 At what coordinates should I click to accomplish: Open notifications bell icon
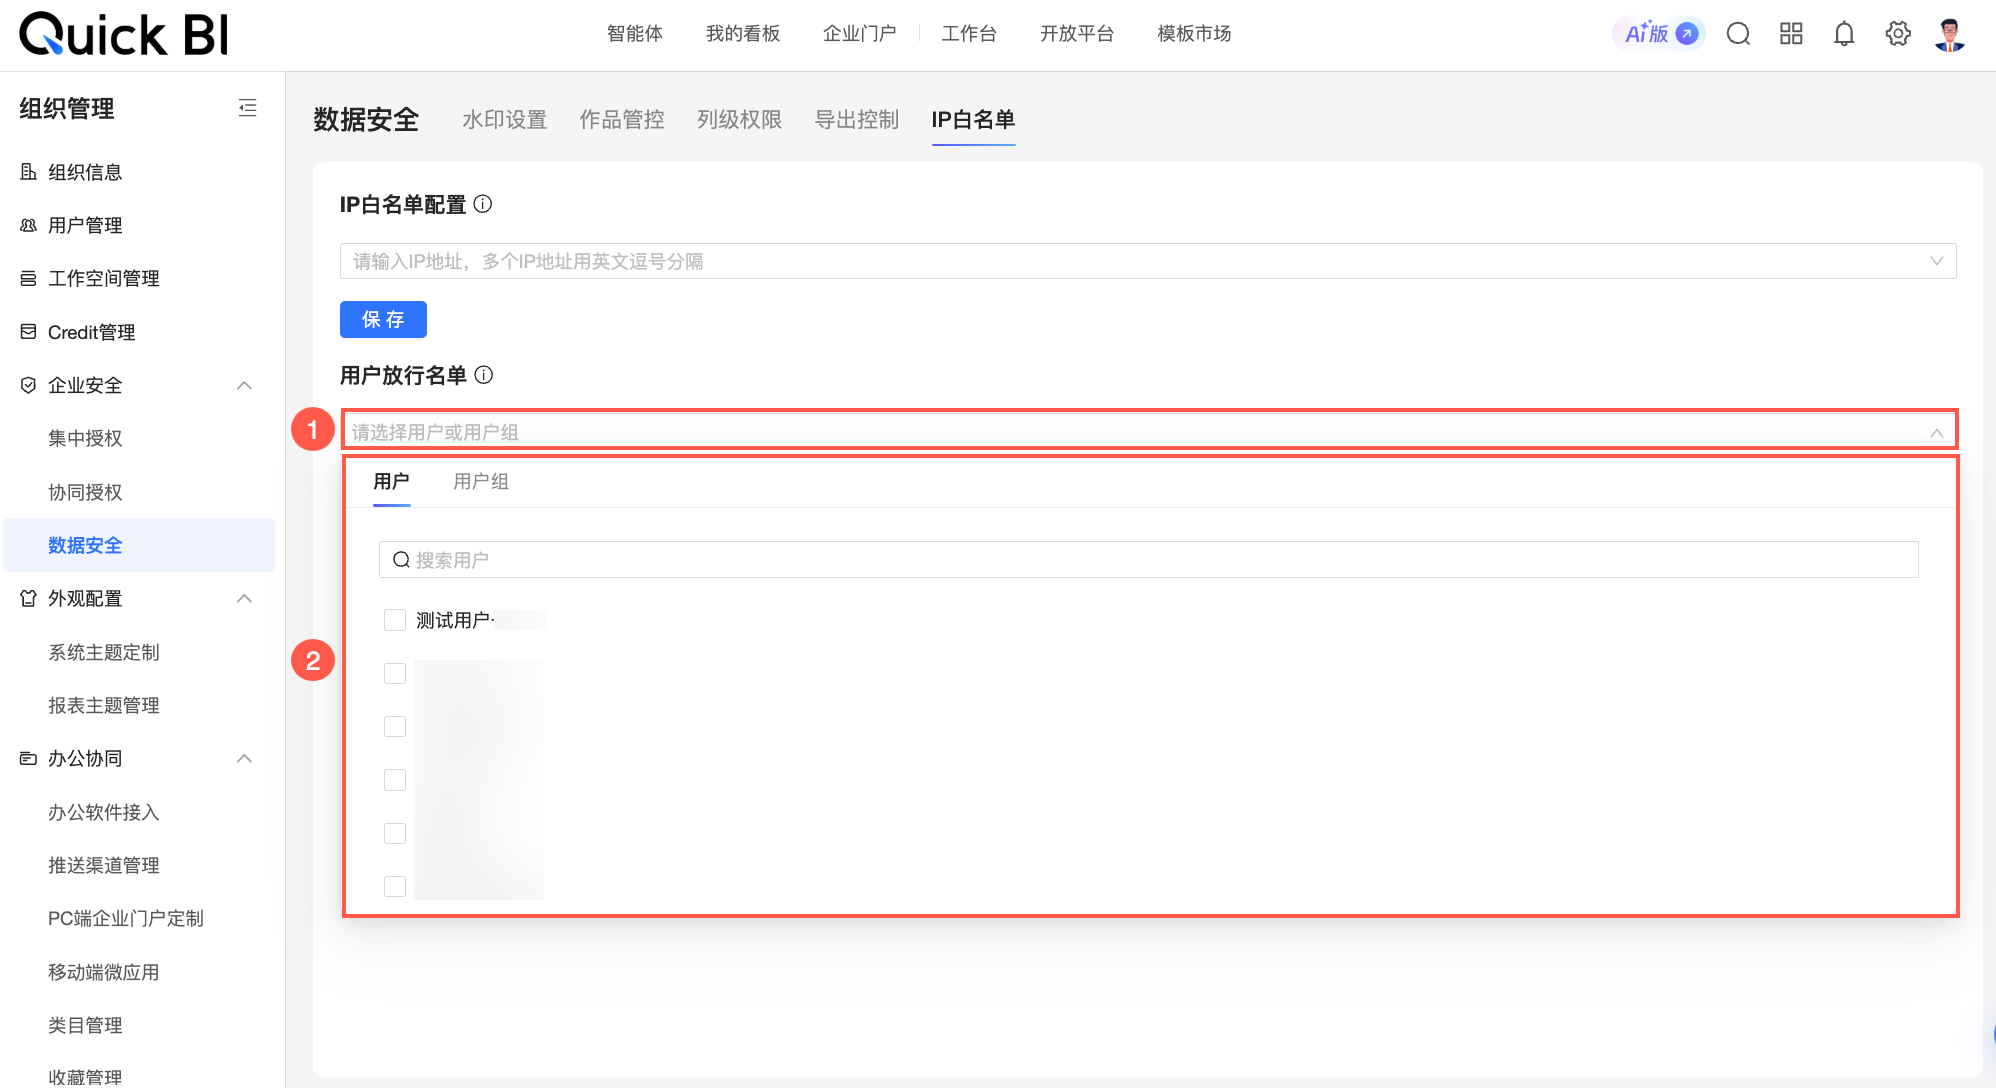click(x=1844, y=34)
